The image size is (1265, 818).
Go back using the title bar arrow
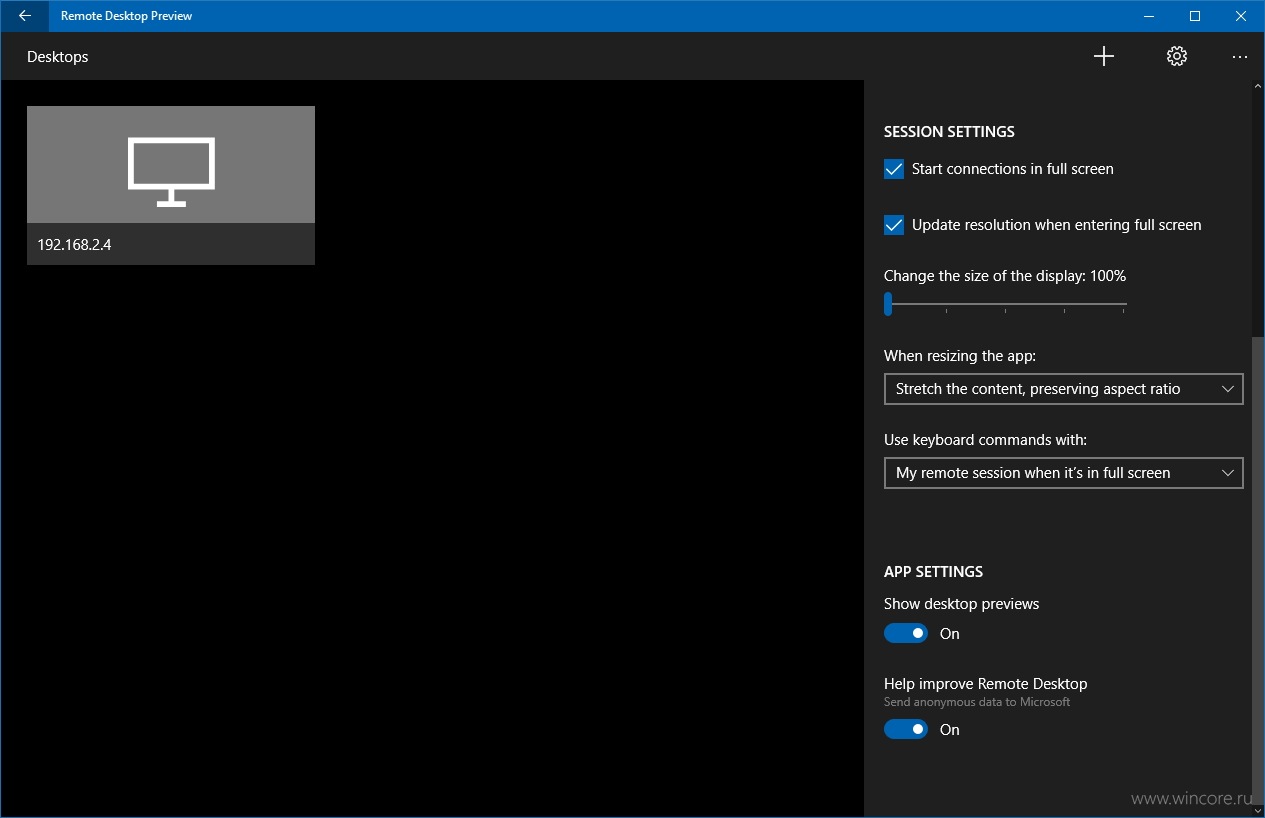[24, 16]
